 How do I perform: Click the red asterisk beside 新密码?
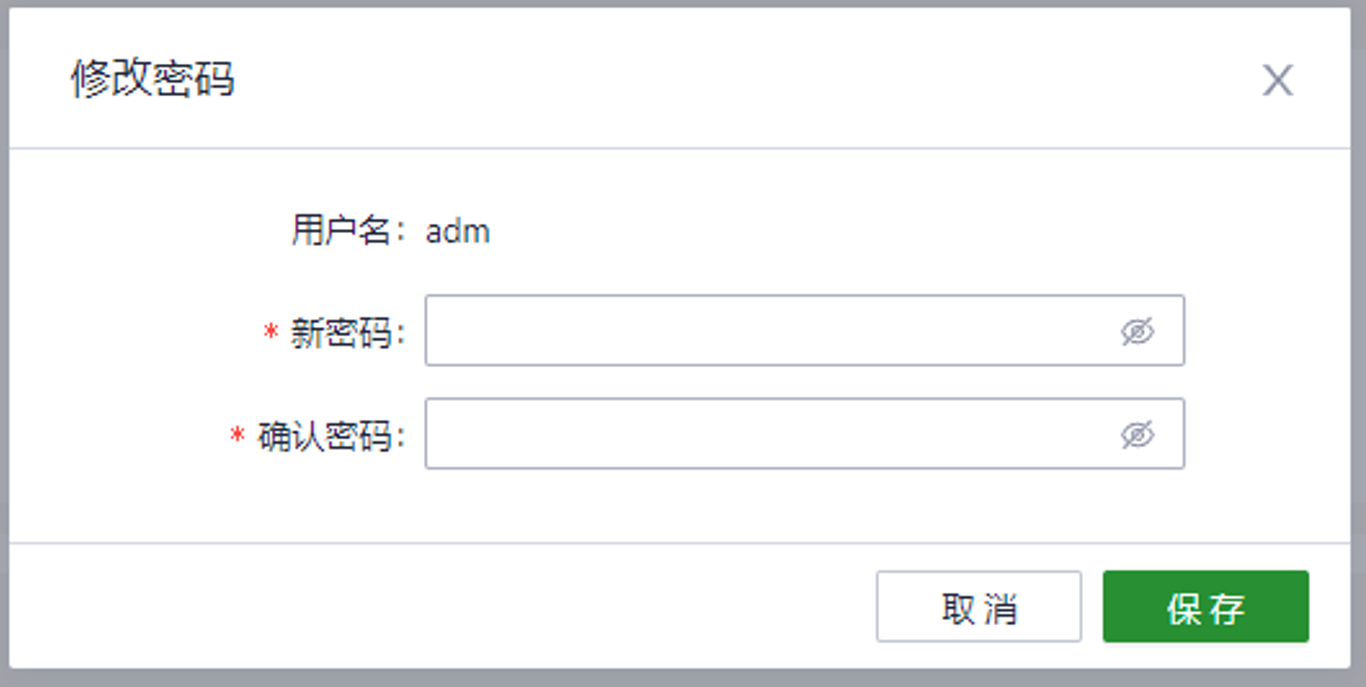pyautogui.click(x=270, y=332)
